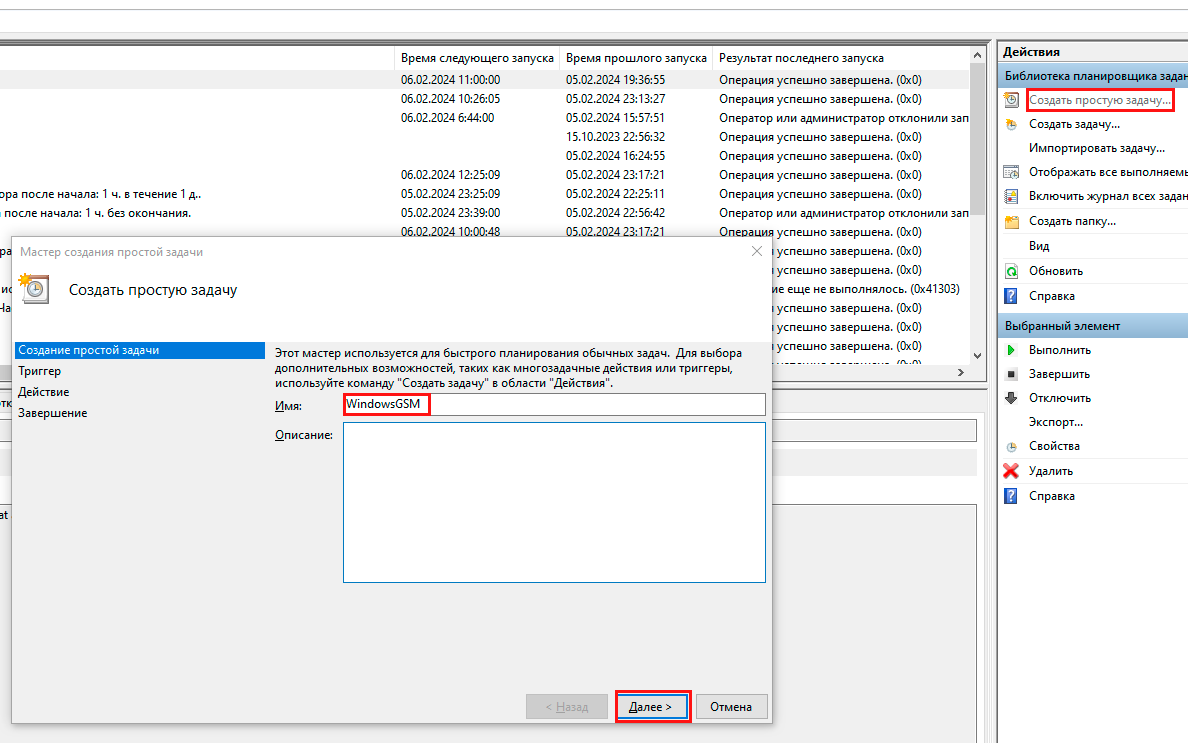Click Включить журнал всех заданий action
Screen dimensions: 1188x743
pyautogui.click(x=1108, y=196)
